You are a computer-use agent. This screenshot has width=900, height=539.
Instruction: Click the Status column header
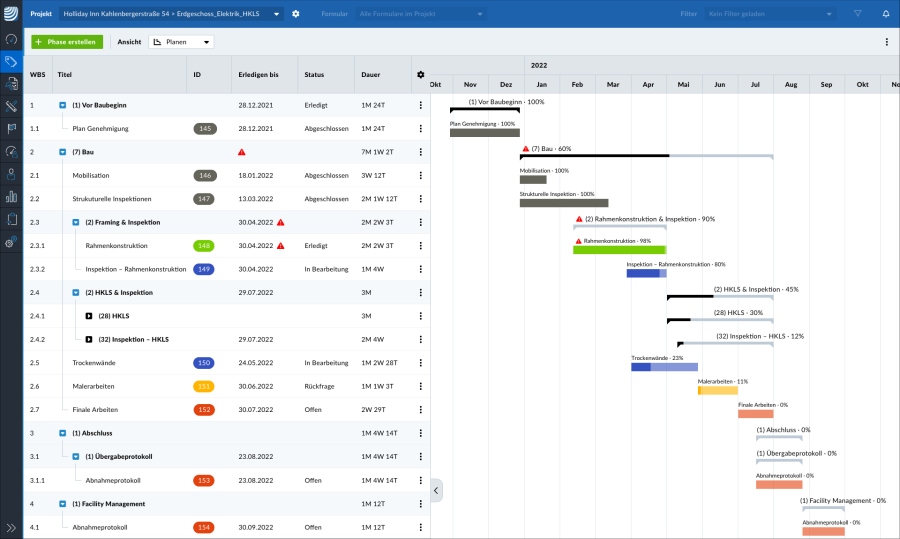(314, 75)
